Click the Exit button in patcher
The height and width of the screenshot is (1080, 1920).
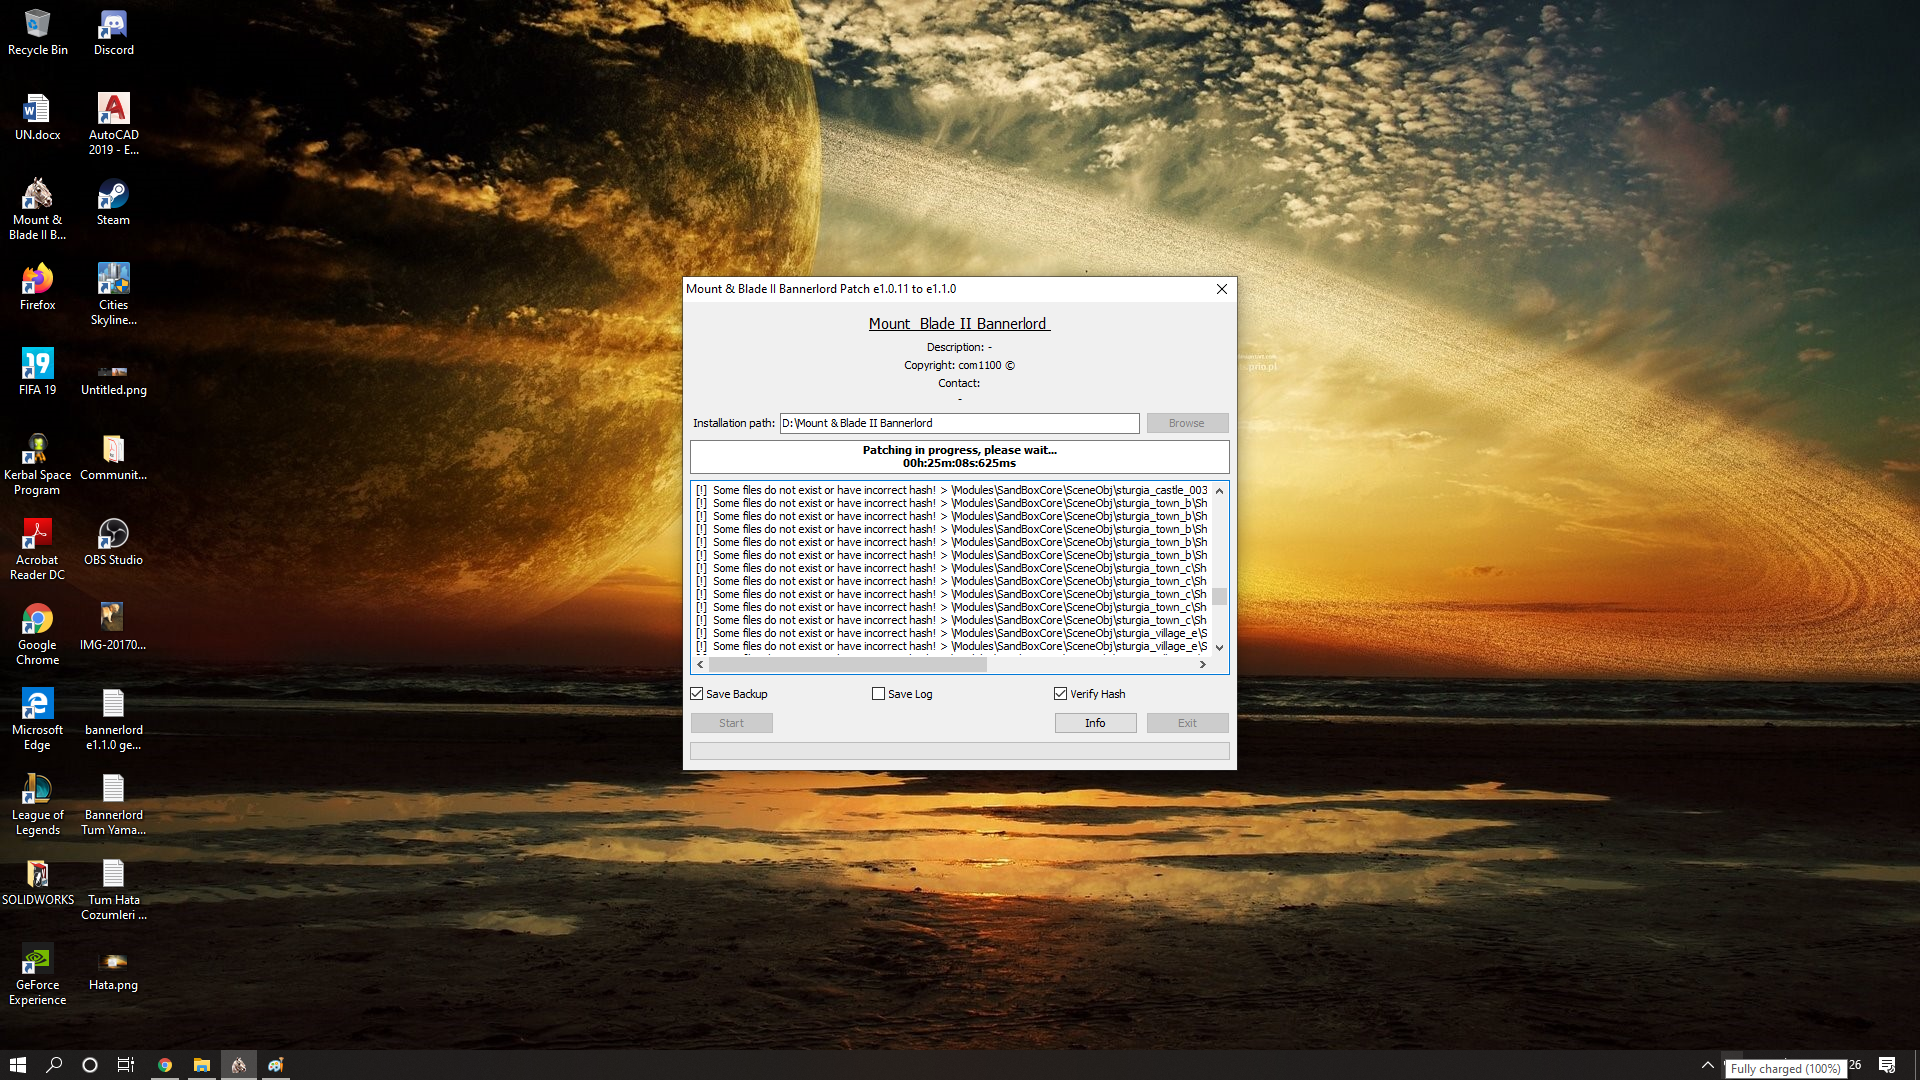(1187, 723)
